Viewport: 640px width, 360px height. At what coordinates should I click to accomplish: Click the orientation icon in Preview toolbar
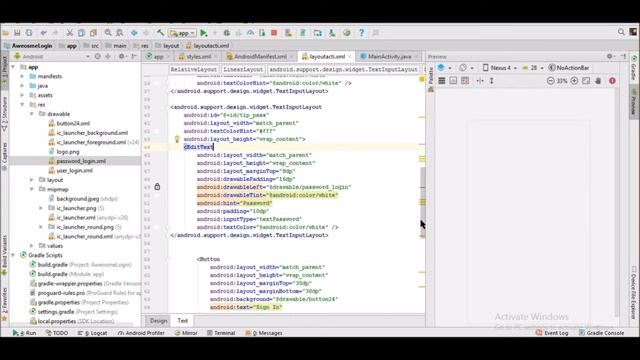point(462,68)
